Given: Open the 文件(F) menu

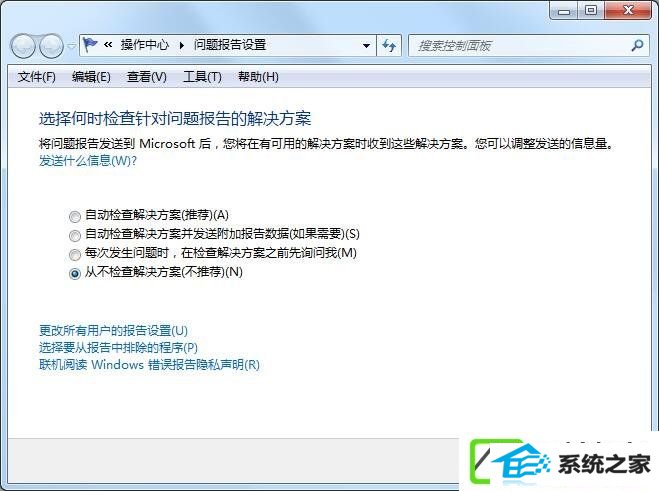Looking at the screenshot, I should pyautogui.click(x=37, y=77).
